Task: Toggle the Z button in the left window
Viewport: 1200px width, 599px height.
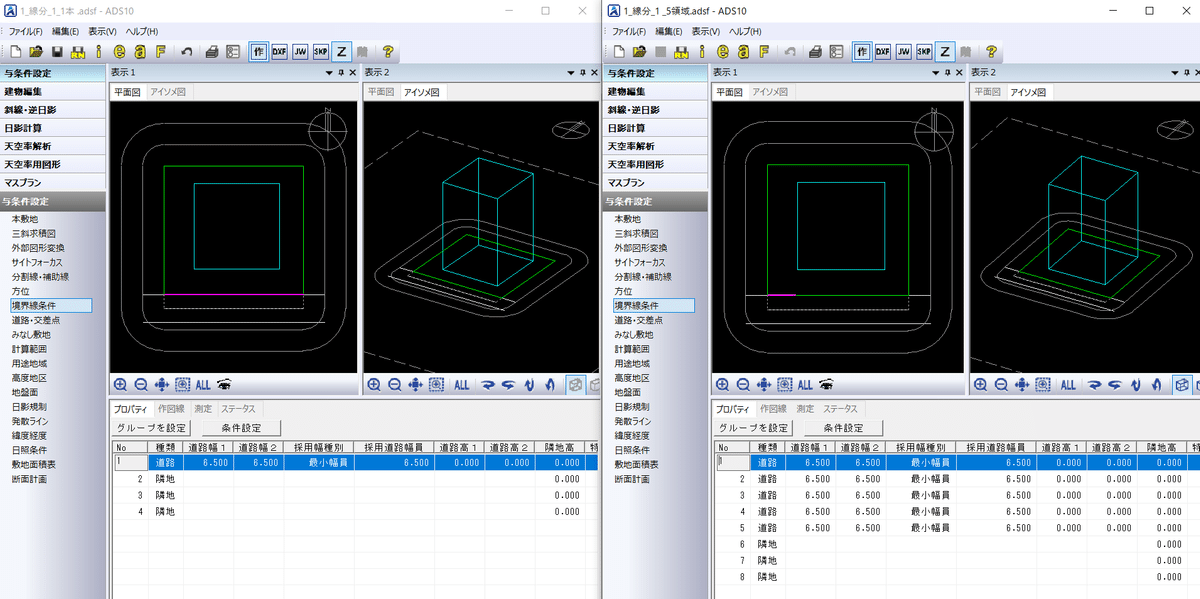Action: [342, 51]
